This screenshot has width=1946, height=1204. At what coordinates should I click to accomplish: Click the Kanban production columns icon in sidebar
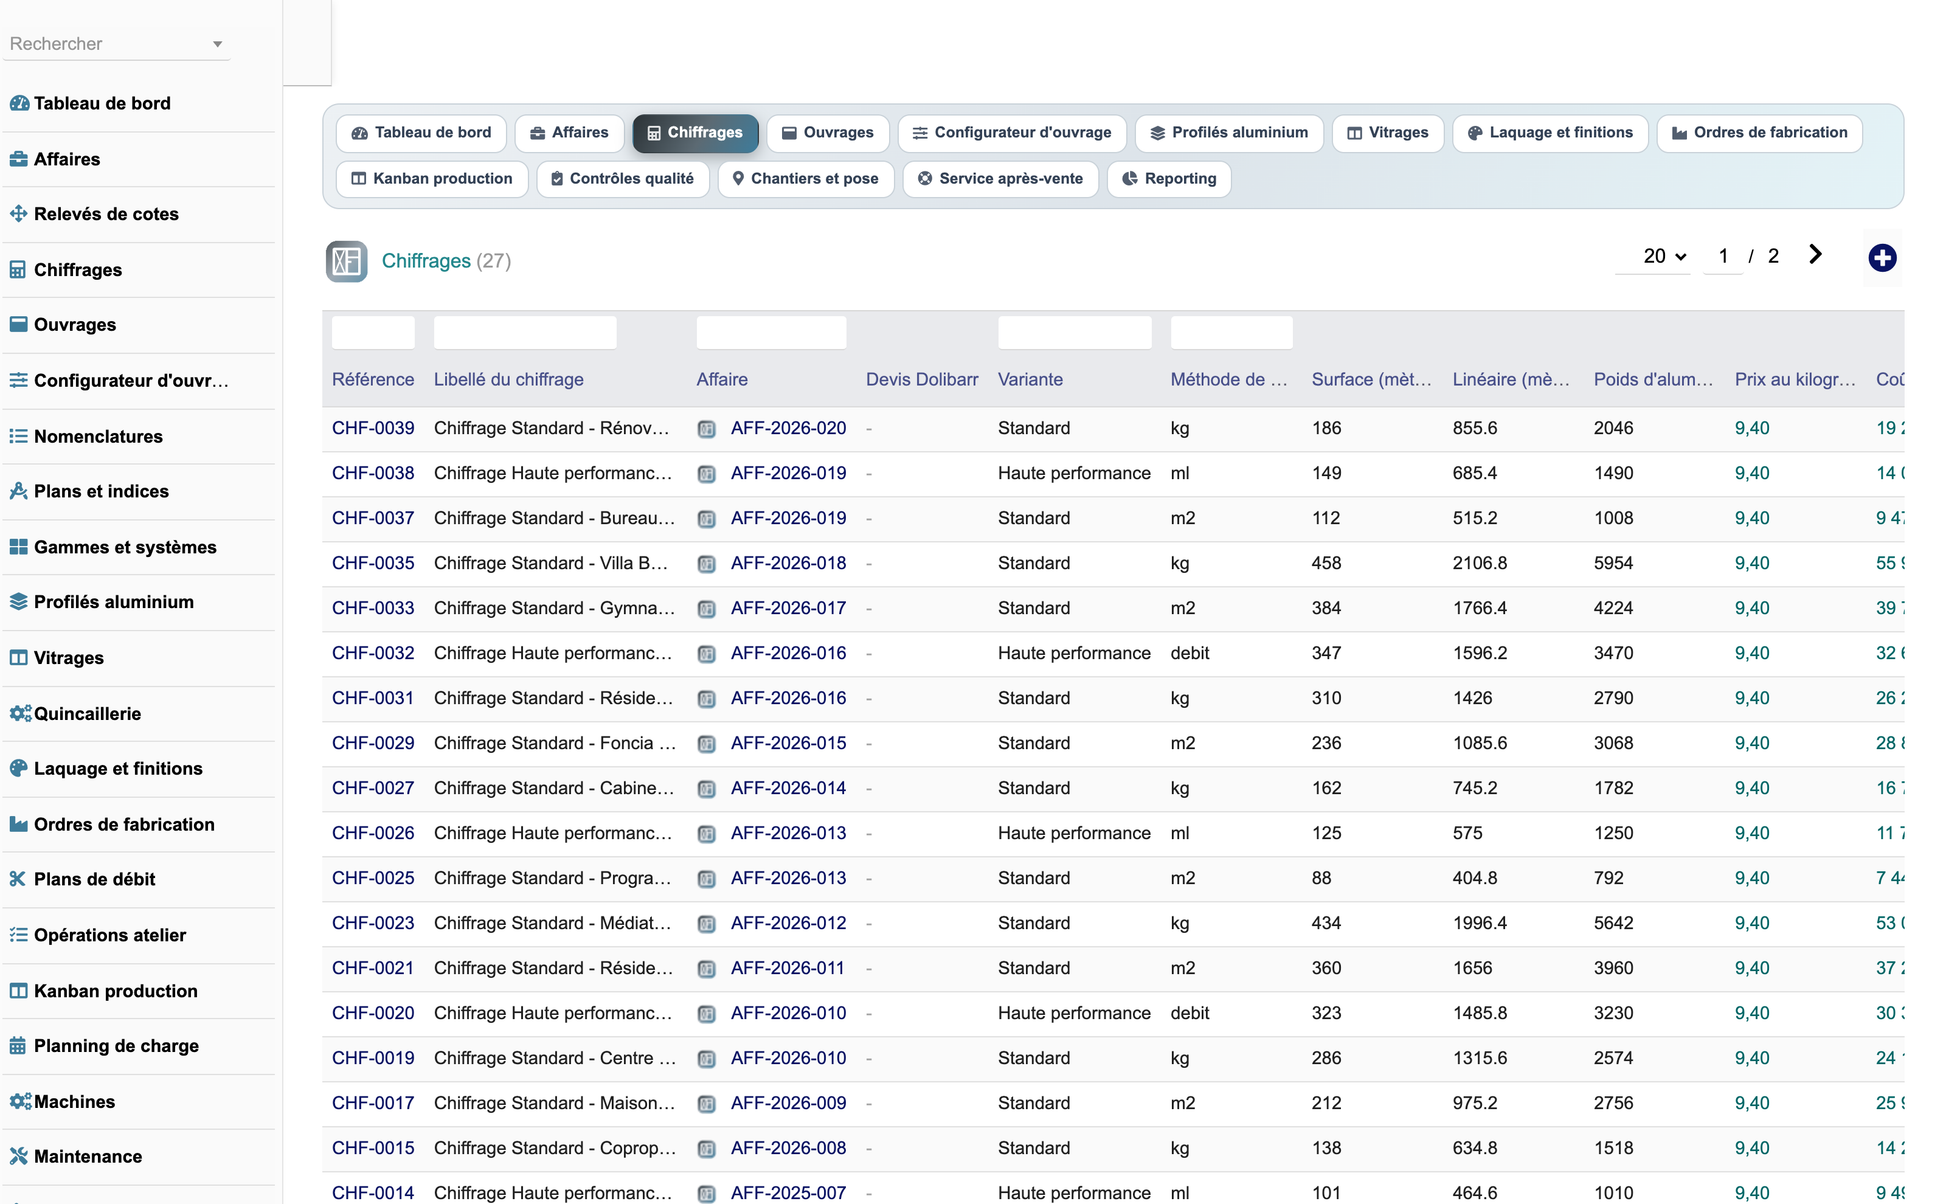pyautogui.click(x=19, y=991)
